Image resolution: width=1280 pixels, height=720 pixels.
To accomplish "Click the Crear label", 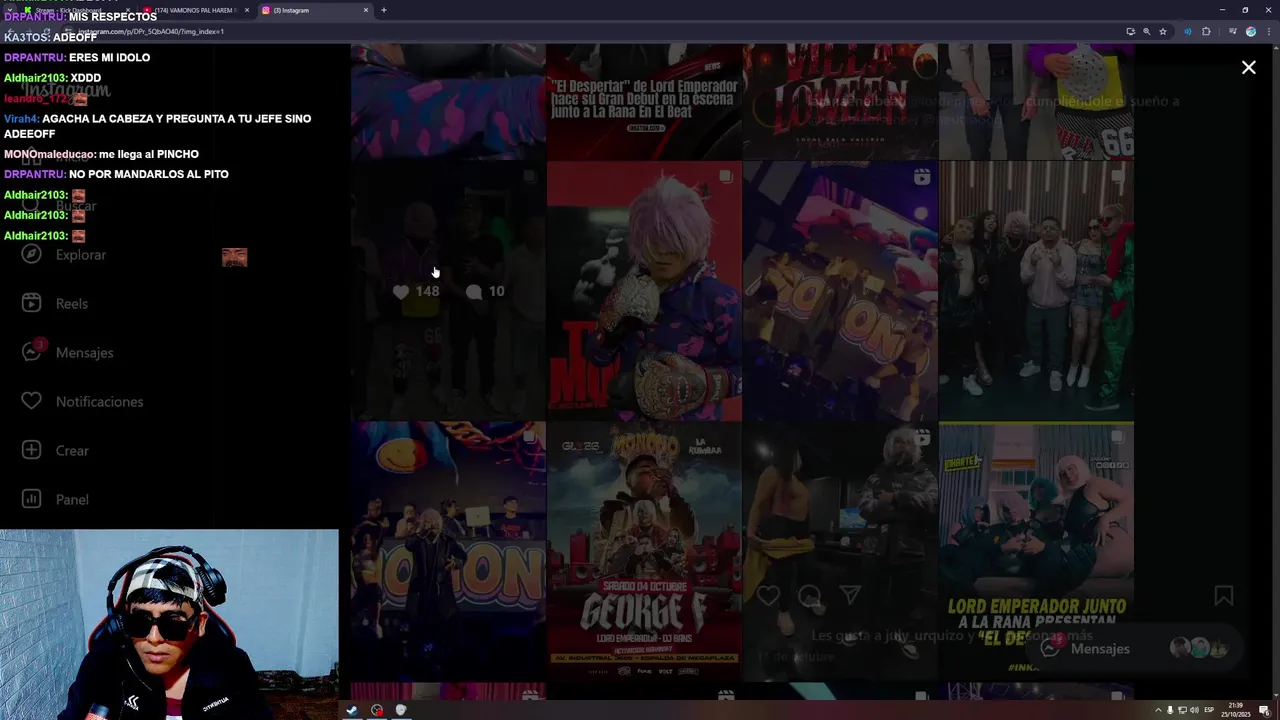I will coord(72,451).
